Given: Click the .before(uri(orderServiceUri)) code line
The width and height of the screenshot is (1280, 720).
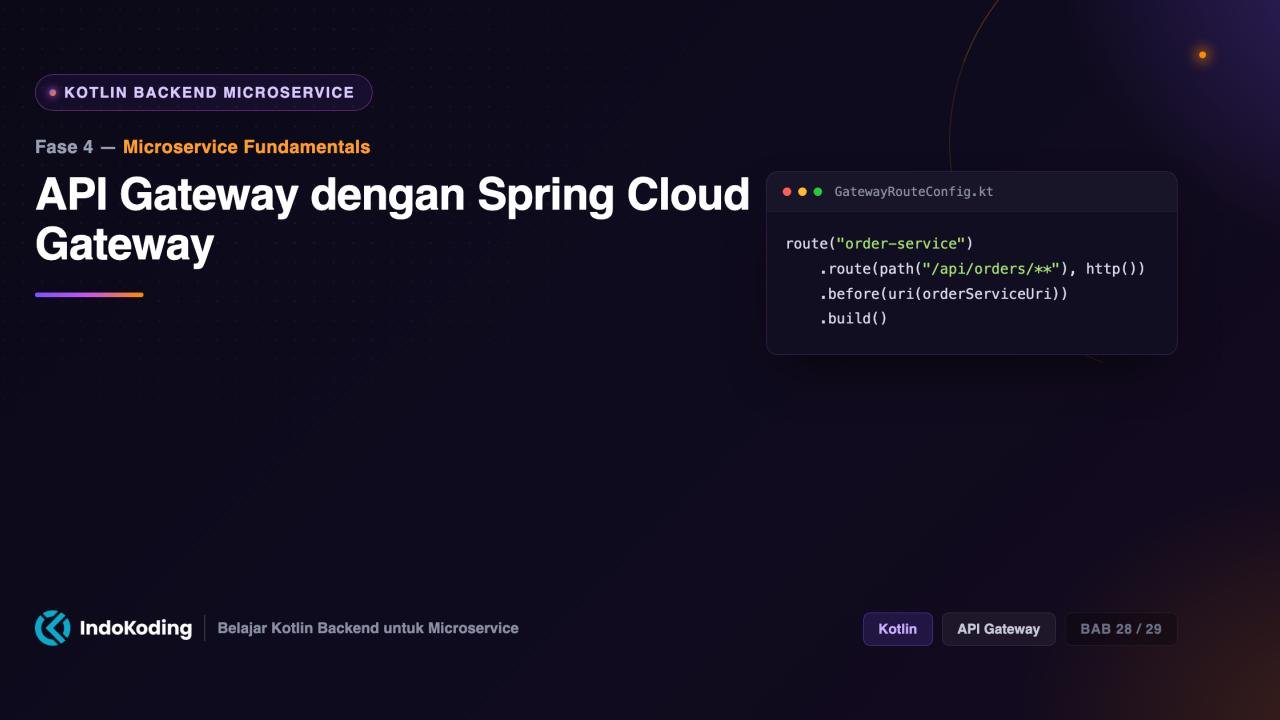Looking at the screenshot, I should [x=944, y=294].
